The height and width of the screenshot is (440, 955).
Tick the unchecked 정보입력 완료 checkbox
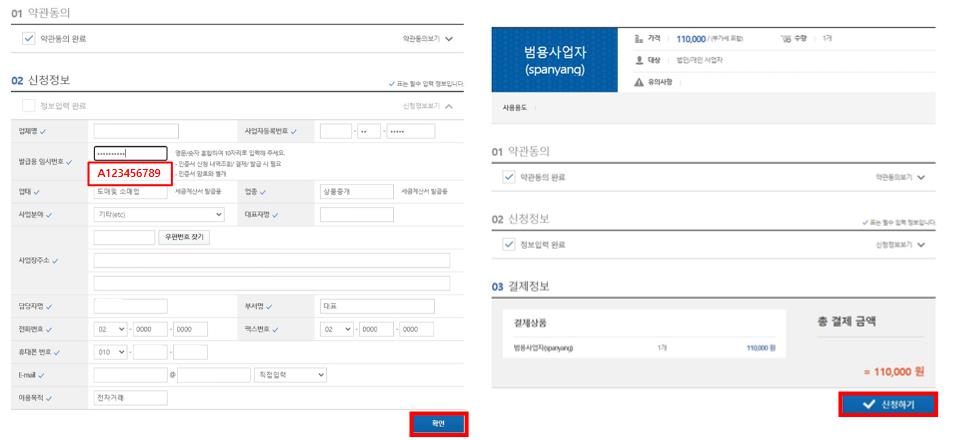pos(28,105)
